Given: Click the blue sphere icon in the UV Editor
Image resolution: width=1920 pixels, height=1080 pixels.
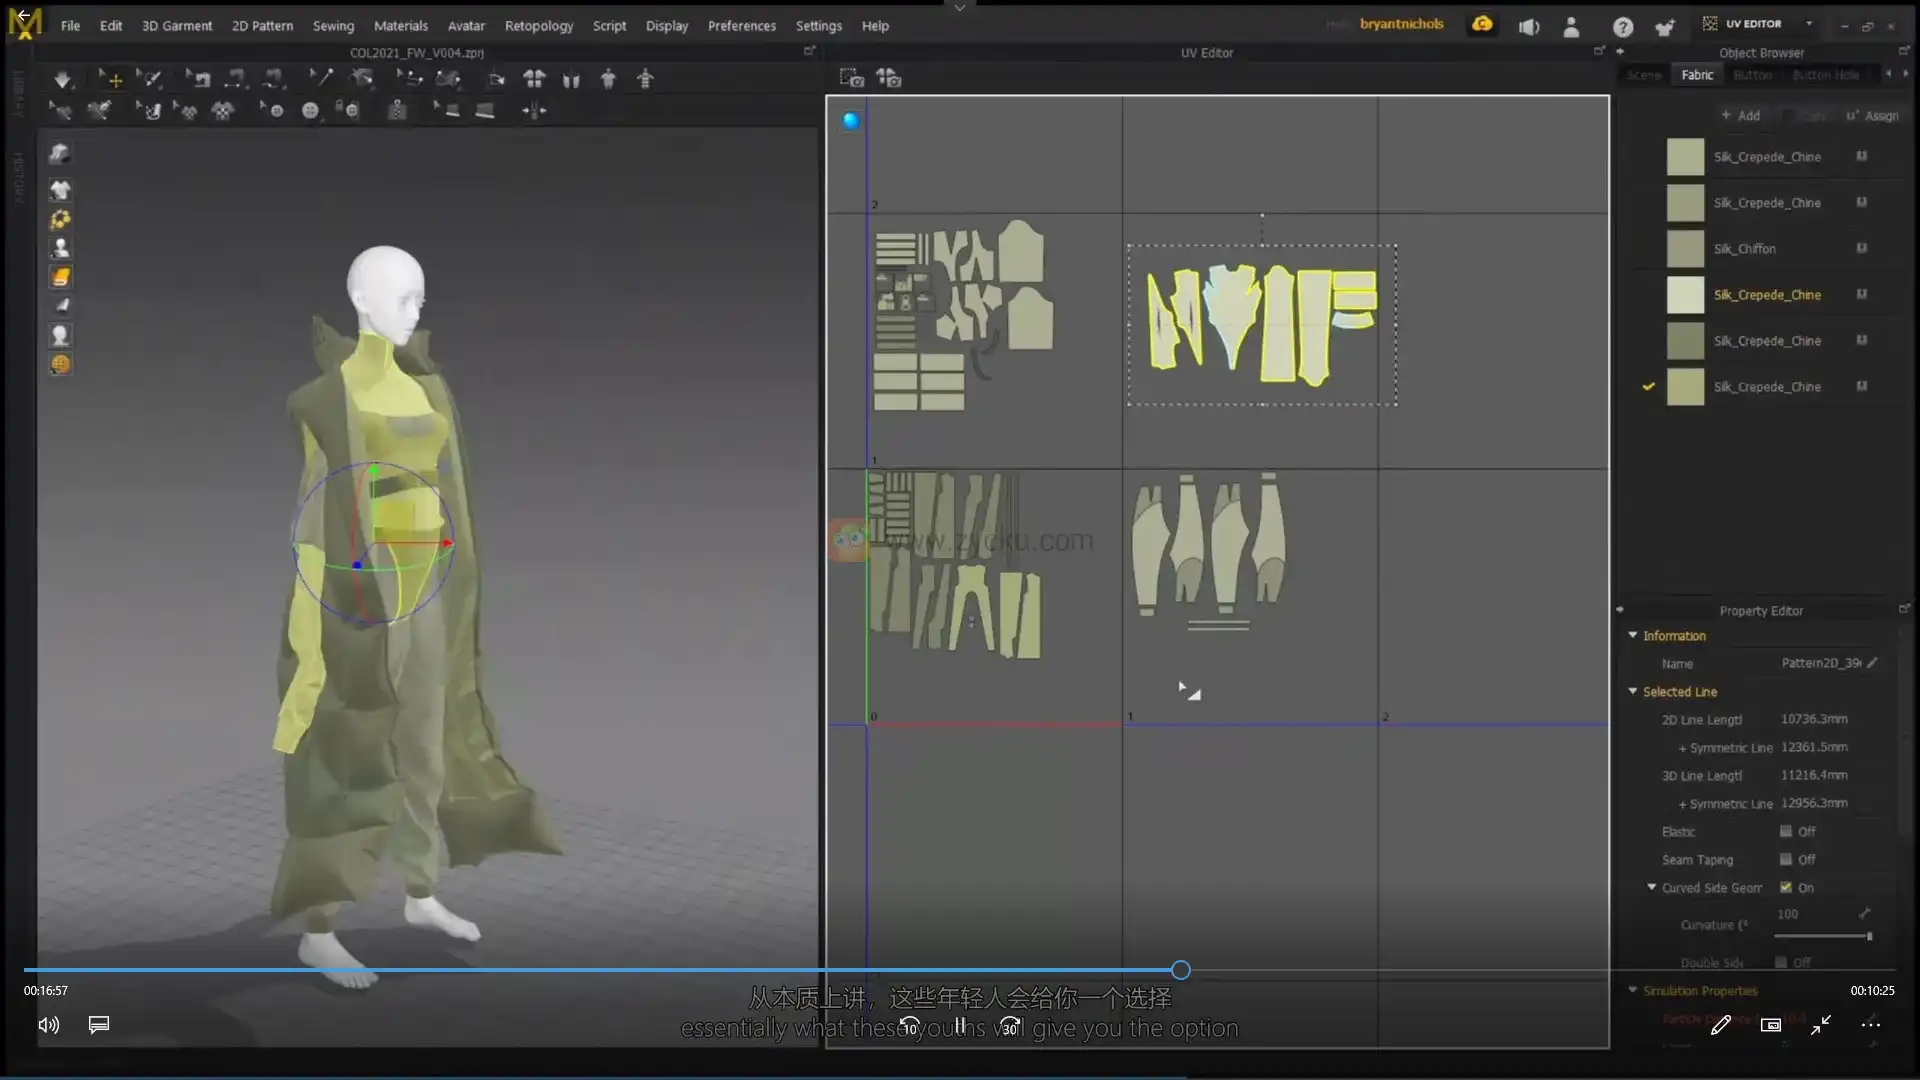Looking at the screenshot, I should [x=851, y=121].
